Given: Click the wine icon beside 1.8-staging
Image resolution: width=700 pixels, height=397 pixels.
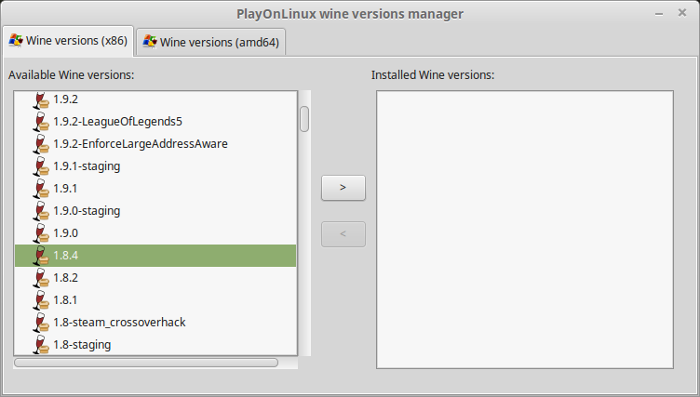Looking at the screenshot, I should [41, 345].
